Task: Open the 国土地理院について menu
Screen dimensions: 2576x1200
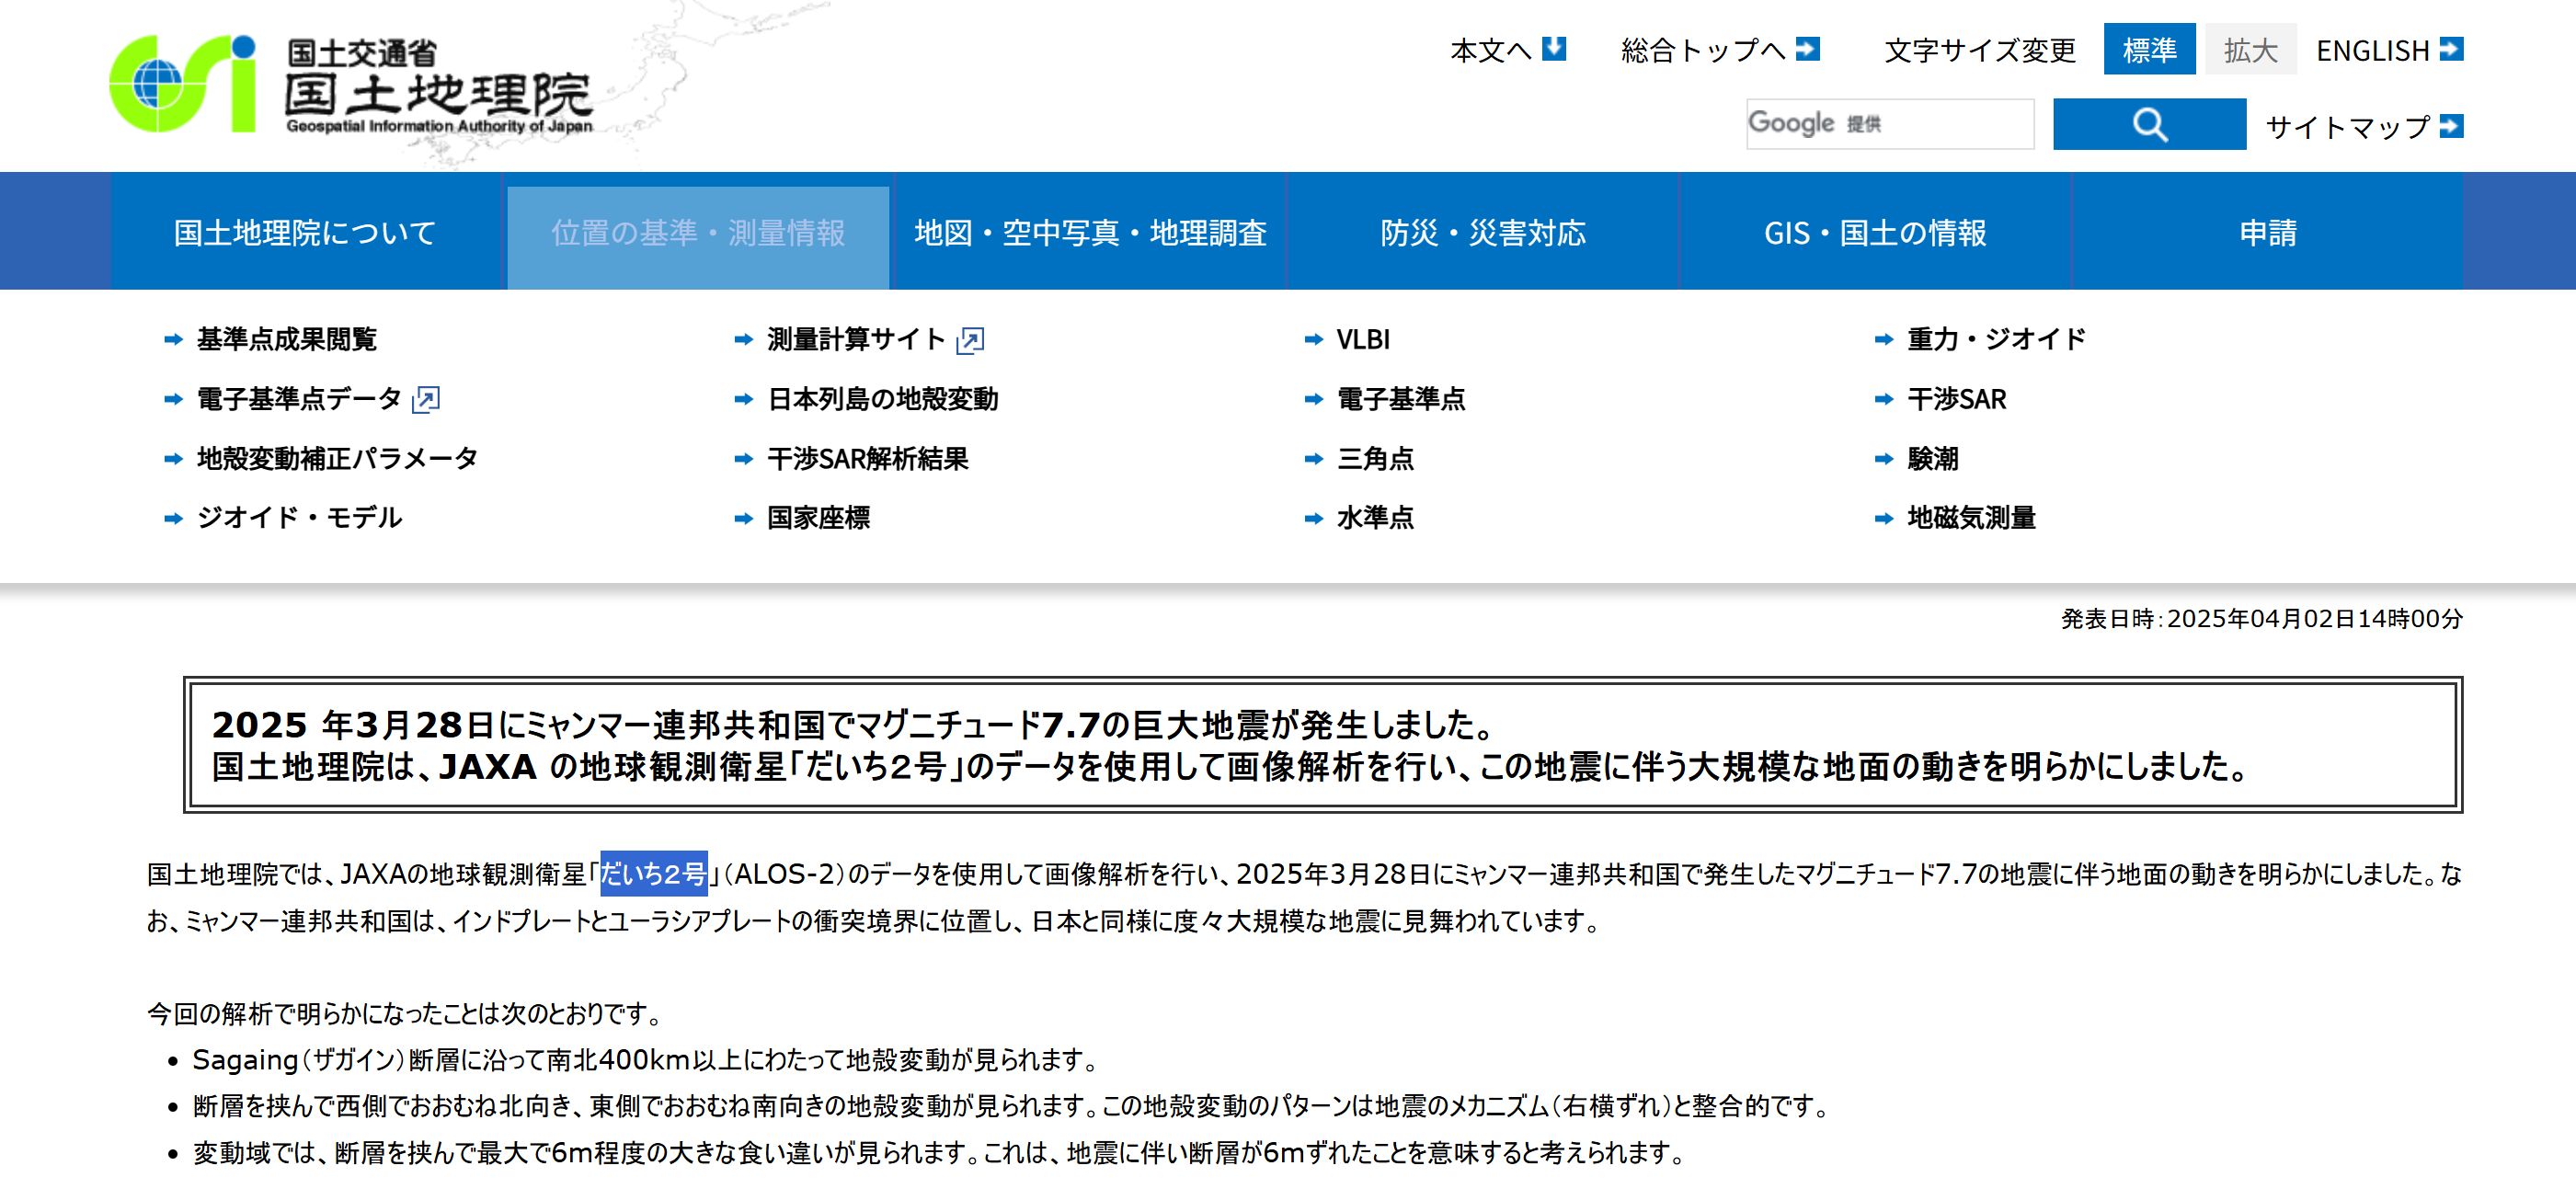Action: (305, 233)
